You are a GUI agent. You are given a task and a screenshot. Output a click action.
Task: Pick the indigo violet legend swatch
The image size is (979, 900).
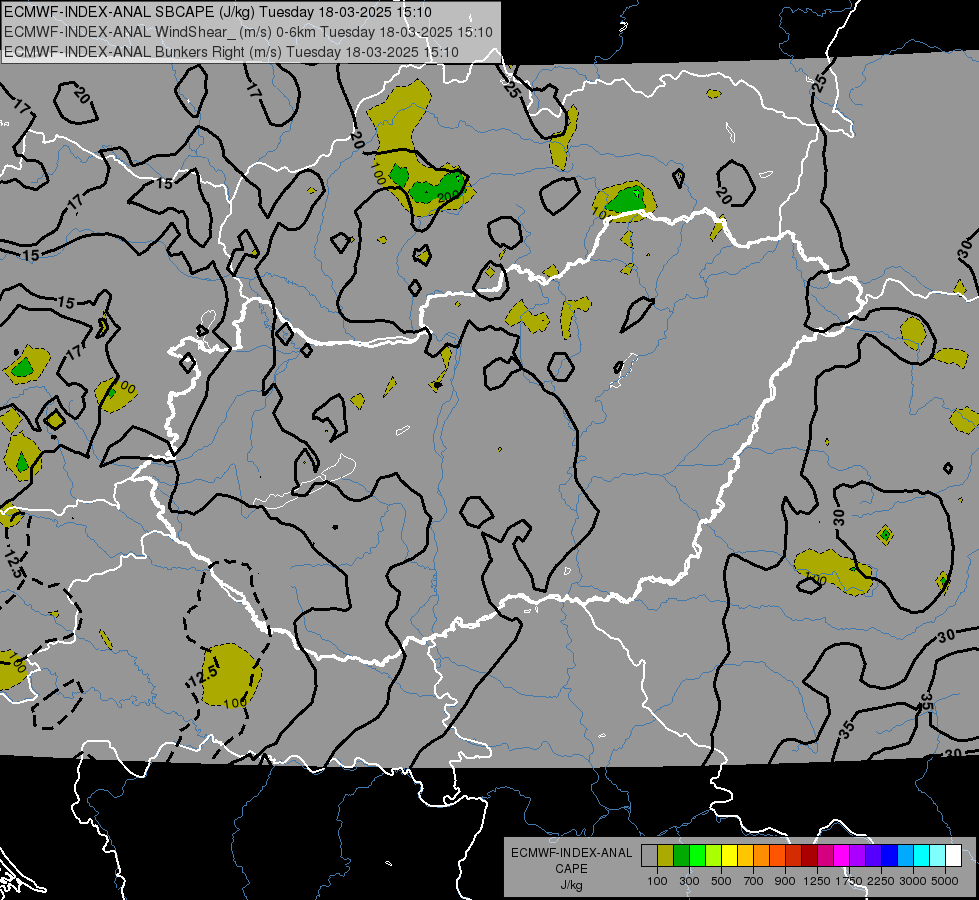[x=873, y=855]
